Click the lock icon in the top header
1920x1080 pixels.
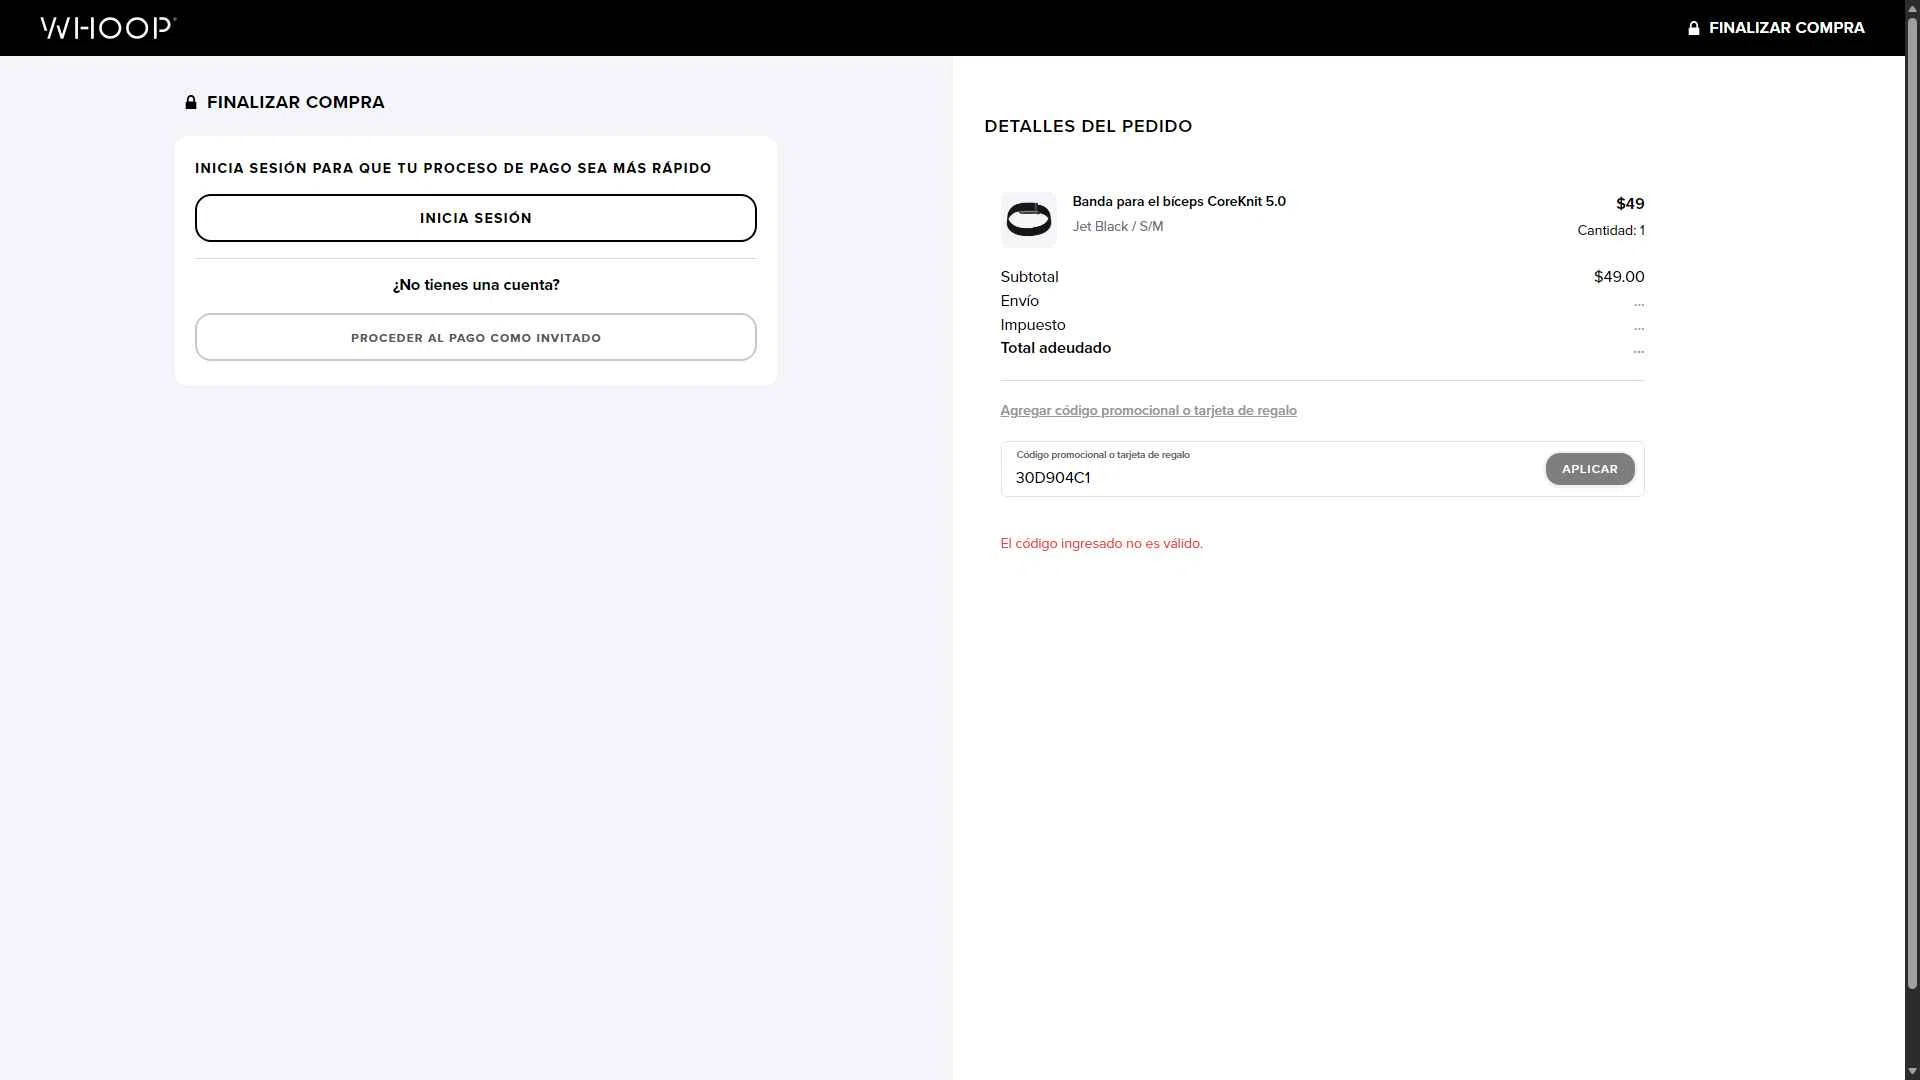[1693, 28]
